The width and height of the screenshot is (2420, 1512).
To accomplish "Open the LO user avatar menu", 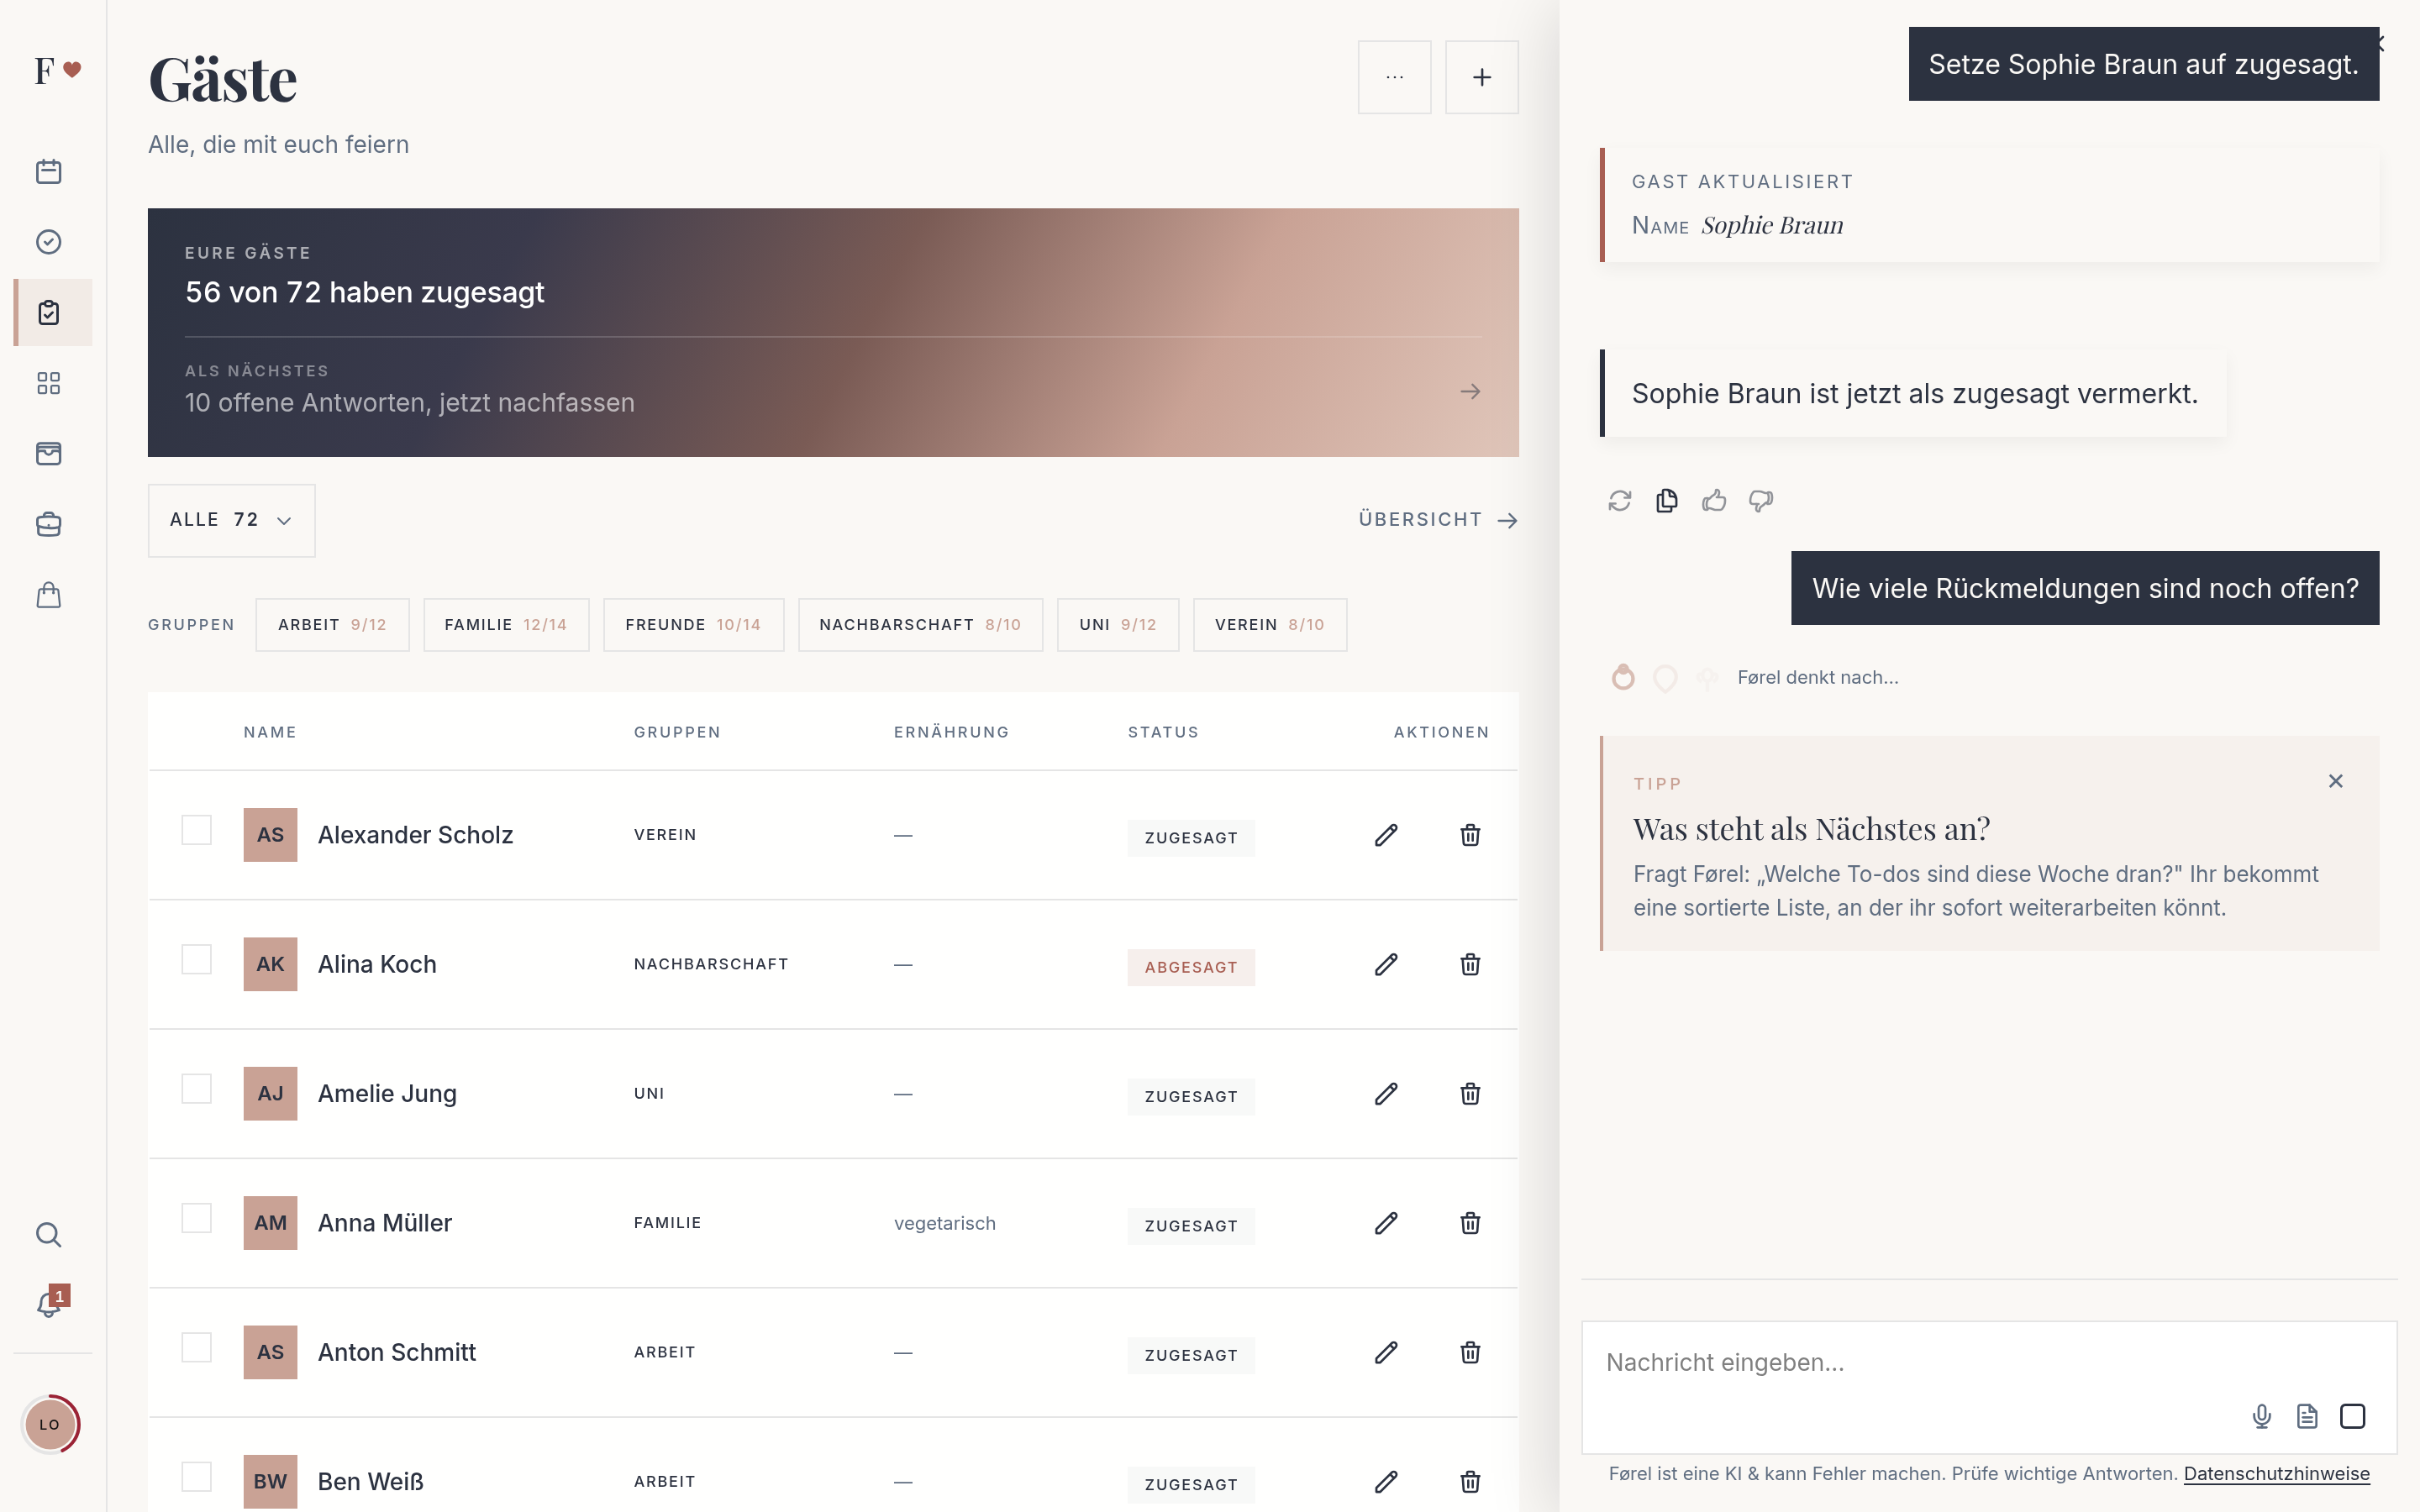I will [x=50, y=1424].
